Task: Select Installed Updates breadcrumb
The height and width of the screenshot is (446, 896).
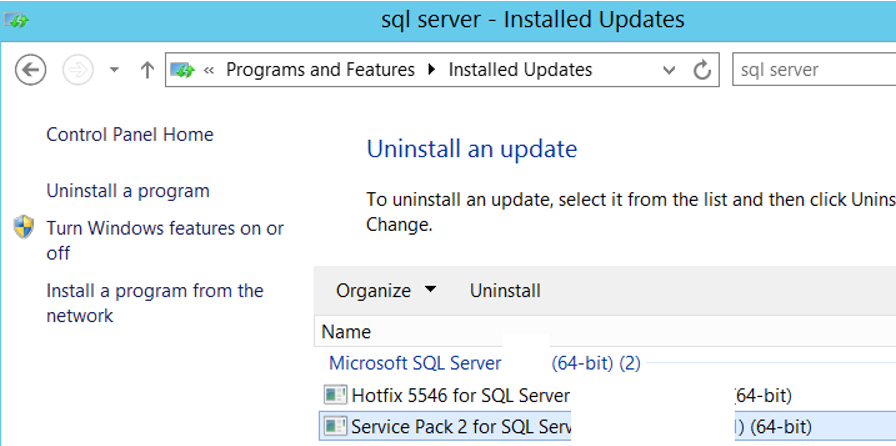Action: pyautogui.click(x=520, y=70)
